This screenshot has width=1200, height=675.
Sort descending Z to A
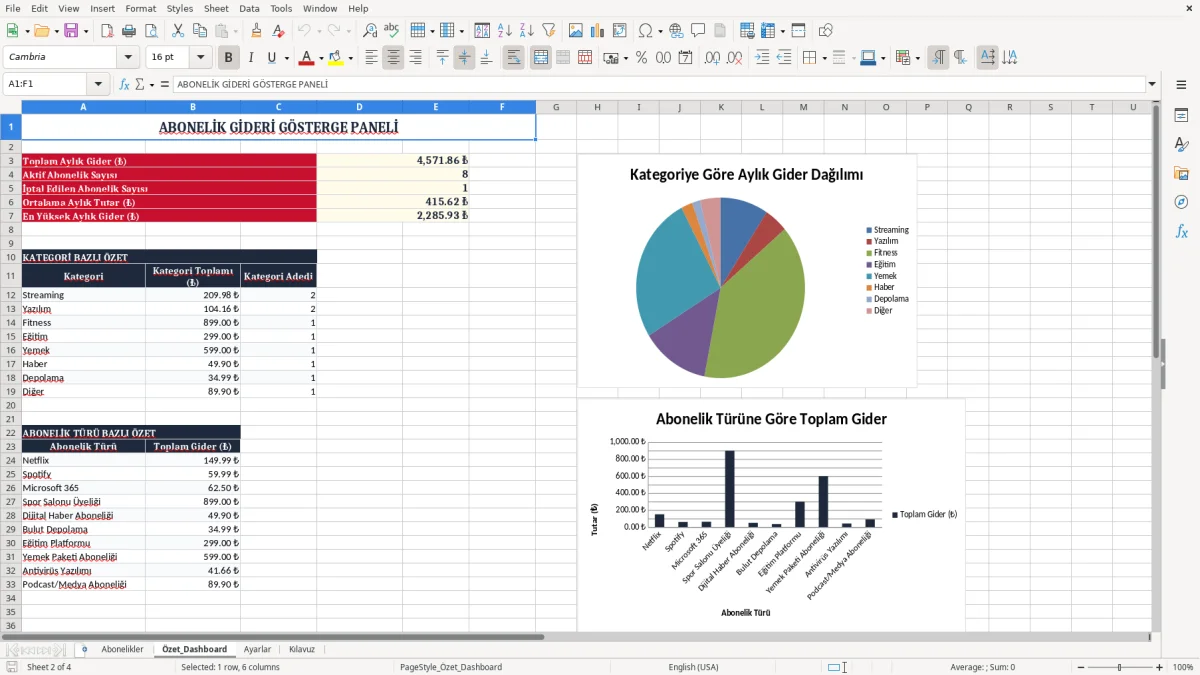[x=527, y=31]
